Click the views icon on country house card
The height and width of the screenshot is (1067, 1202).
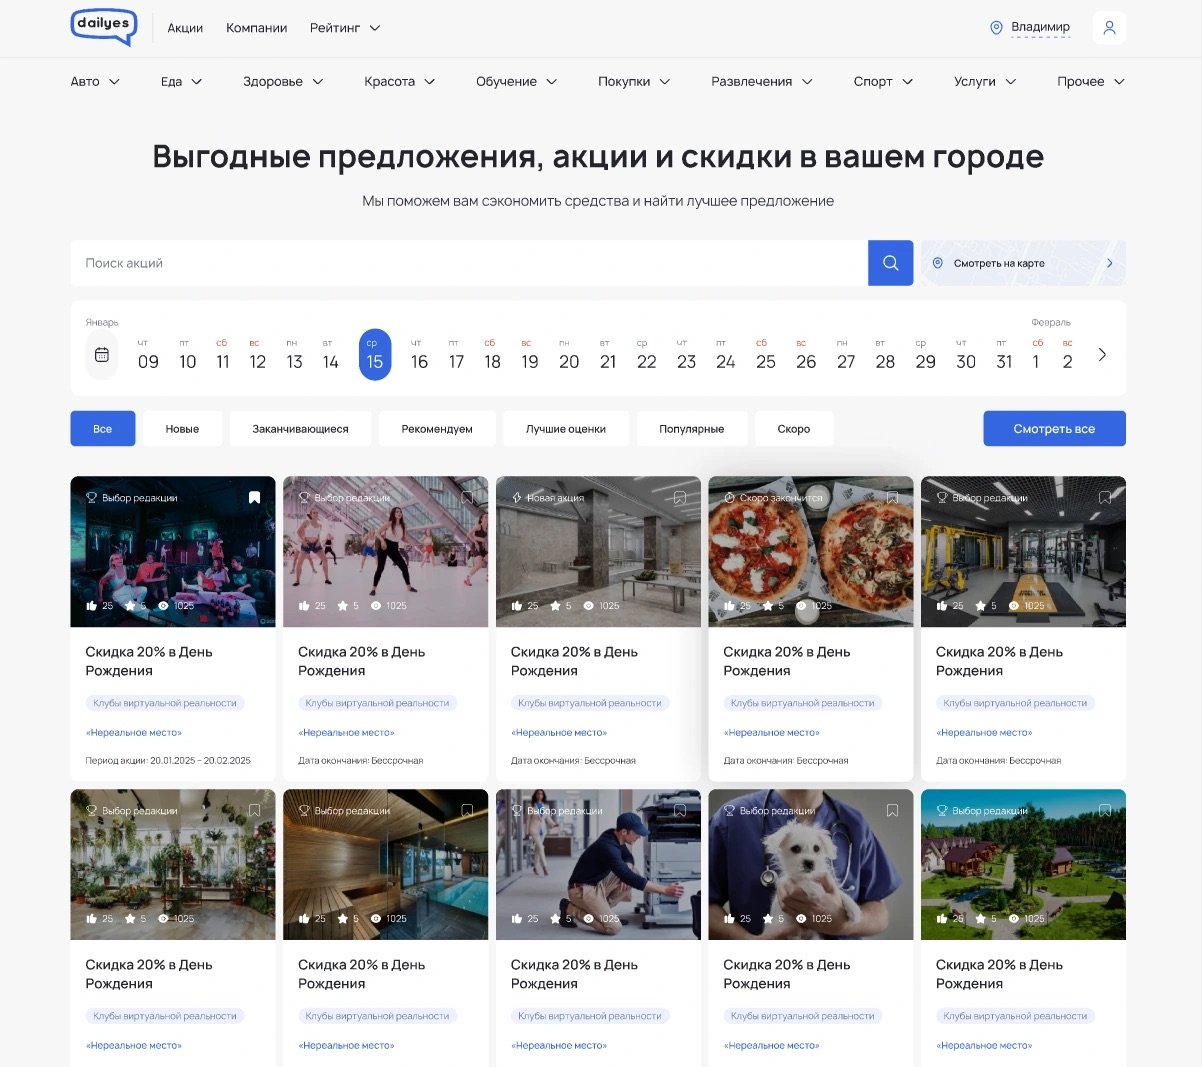[x=1013, y=919]
